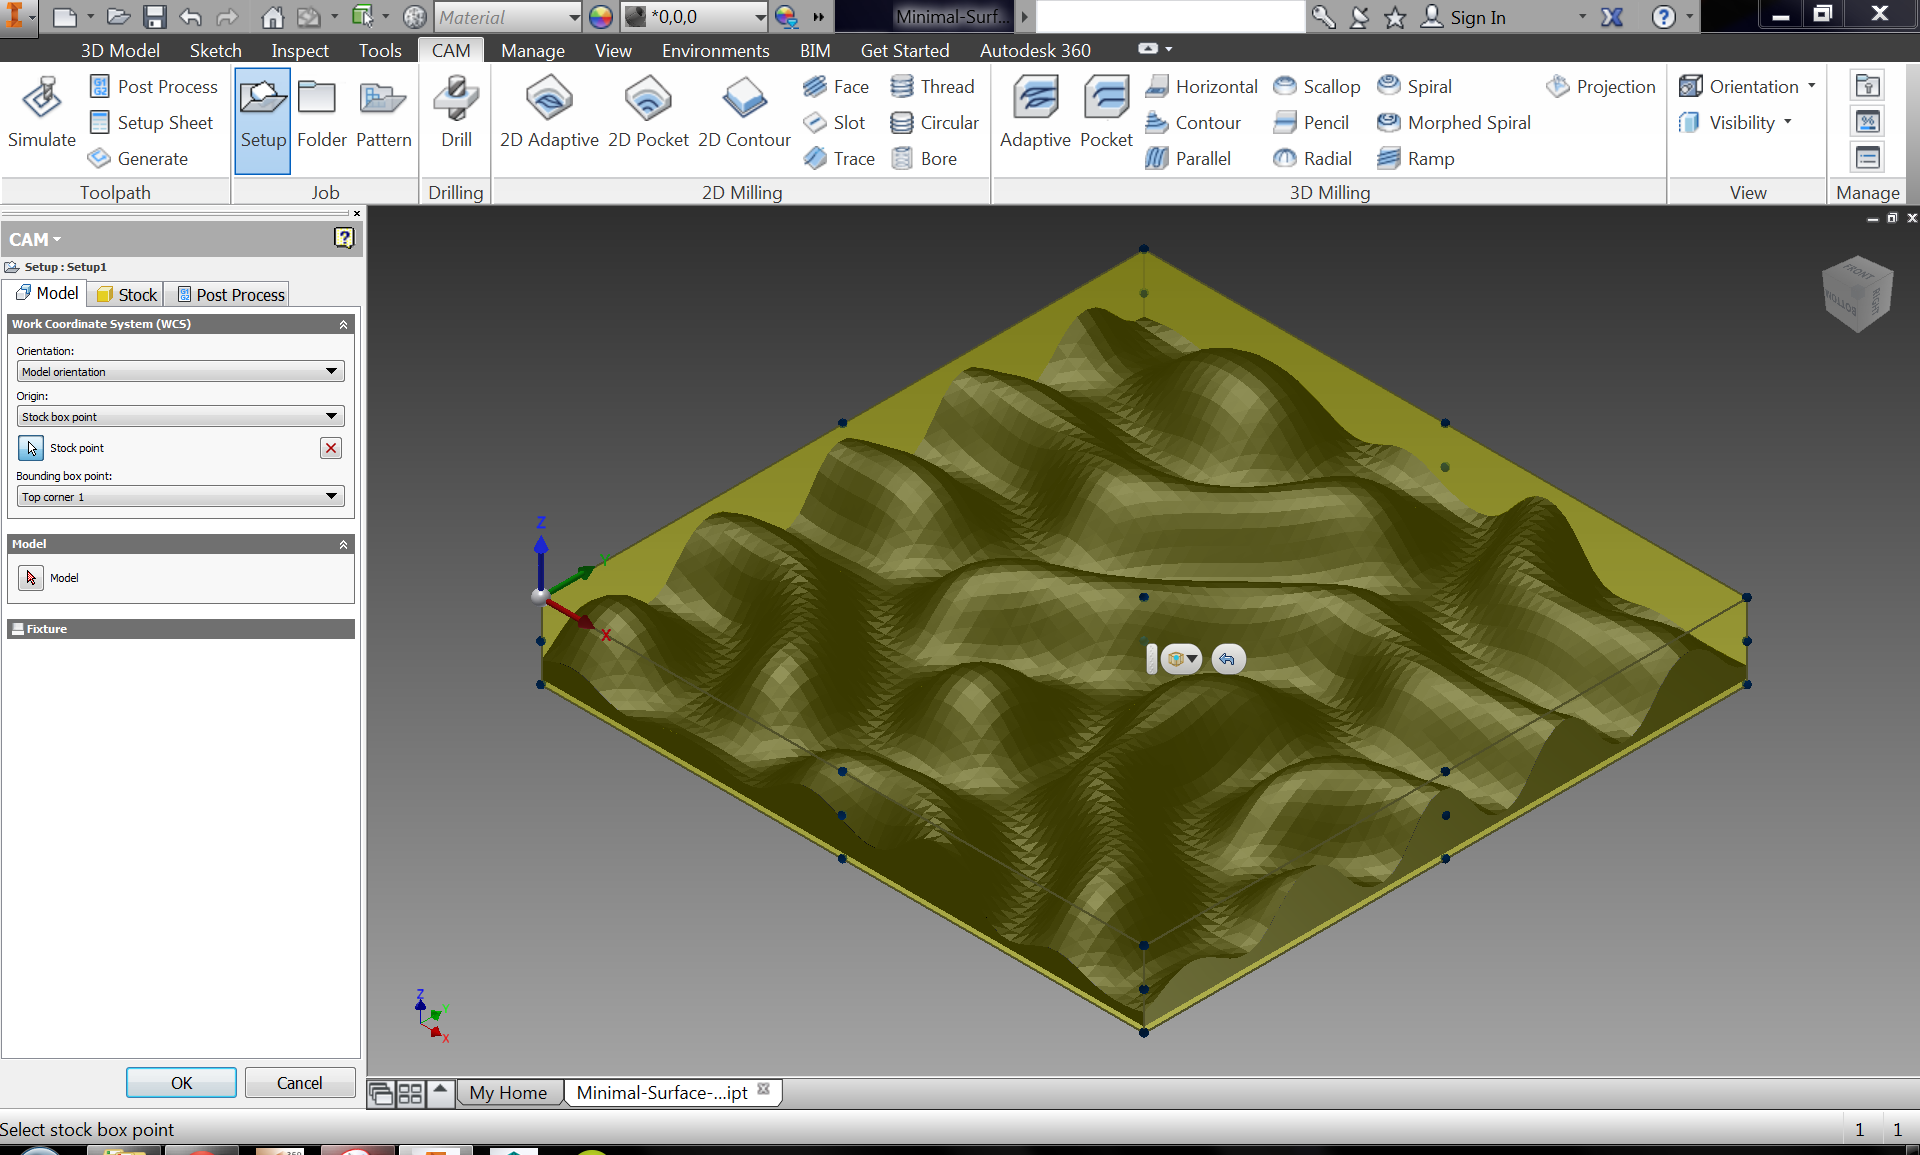Switch to the Sketch ribbon tab
1920x1155 pixels.
pyautogui.click(x=216, y=50)
